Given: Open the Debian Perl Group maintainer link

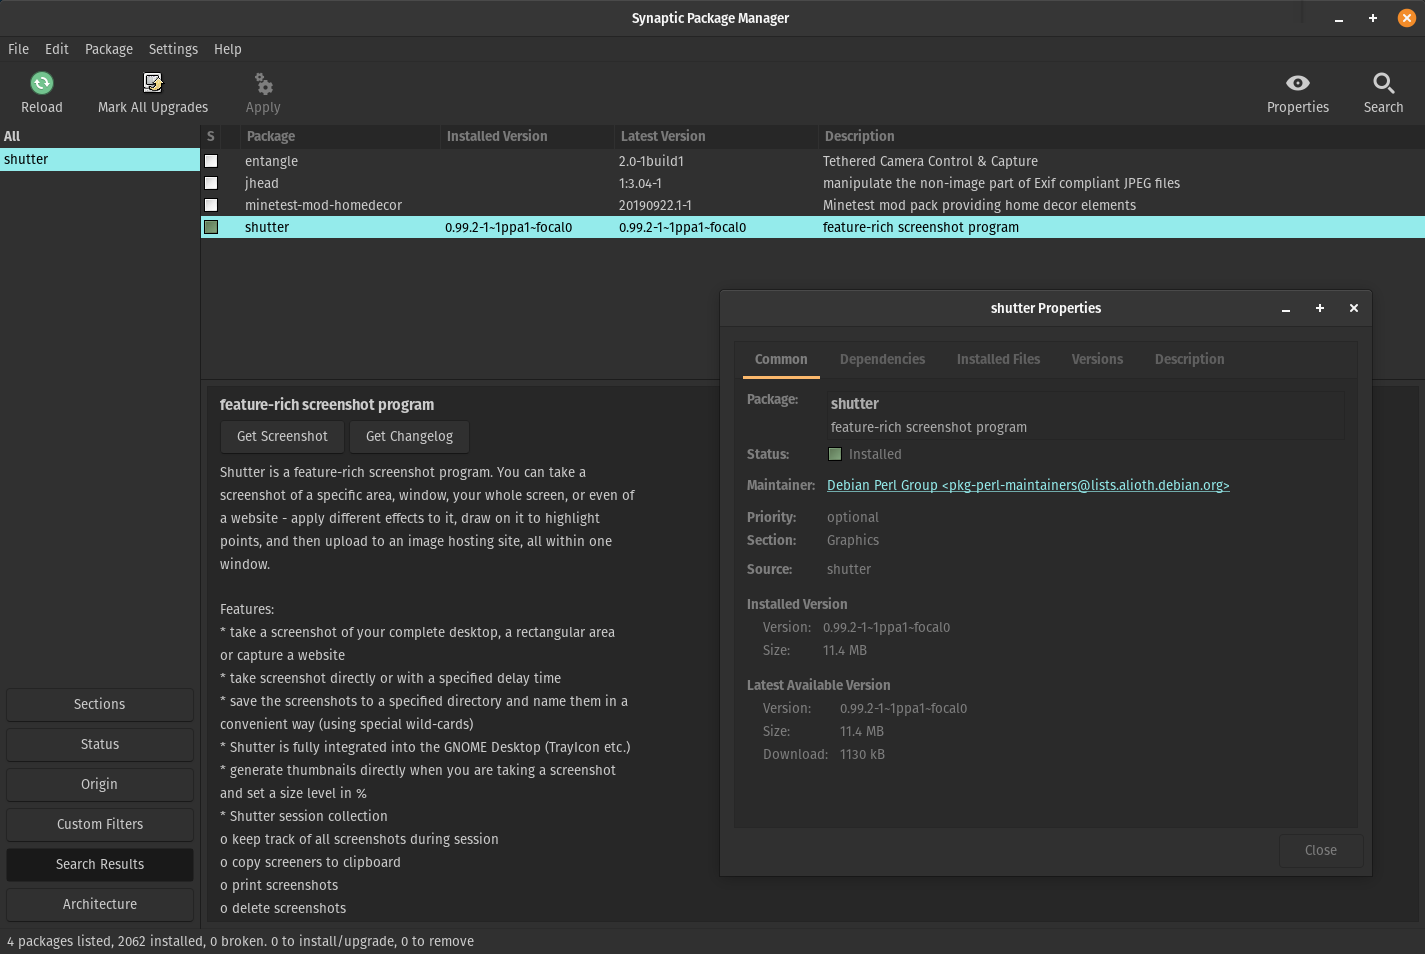Looking at the screenshot, I should click(x=1028, y=485).
